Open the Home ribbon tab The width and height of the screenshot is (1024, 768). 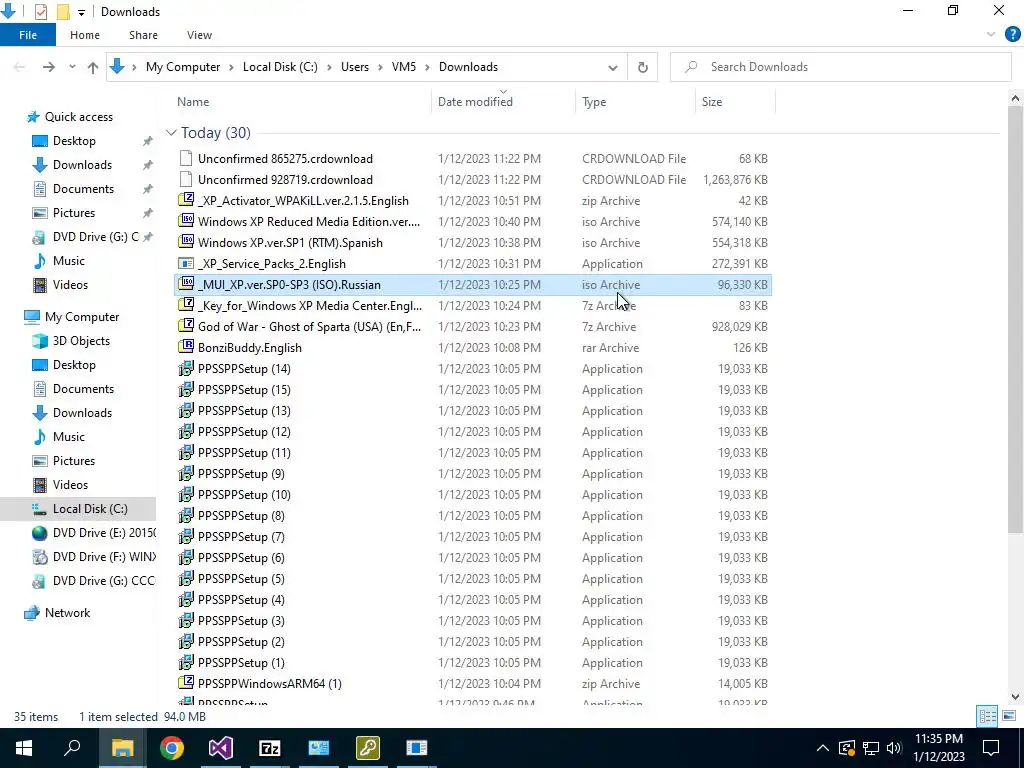85,35
